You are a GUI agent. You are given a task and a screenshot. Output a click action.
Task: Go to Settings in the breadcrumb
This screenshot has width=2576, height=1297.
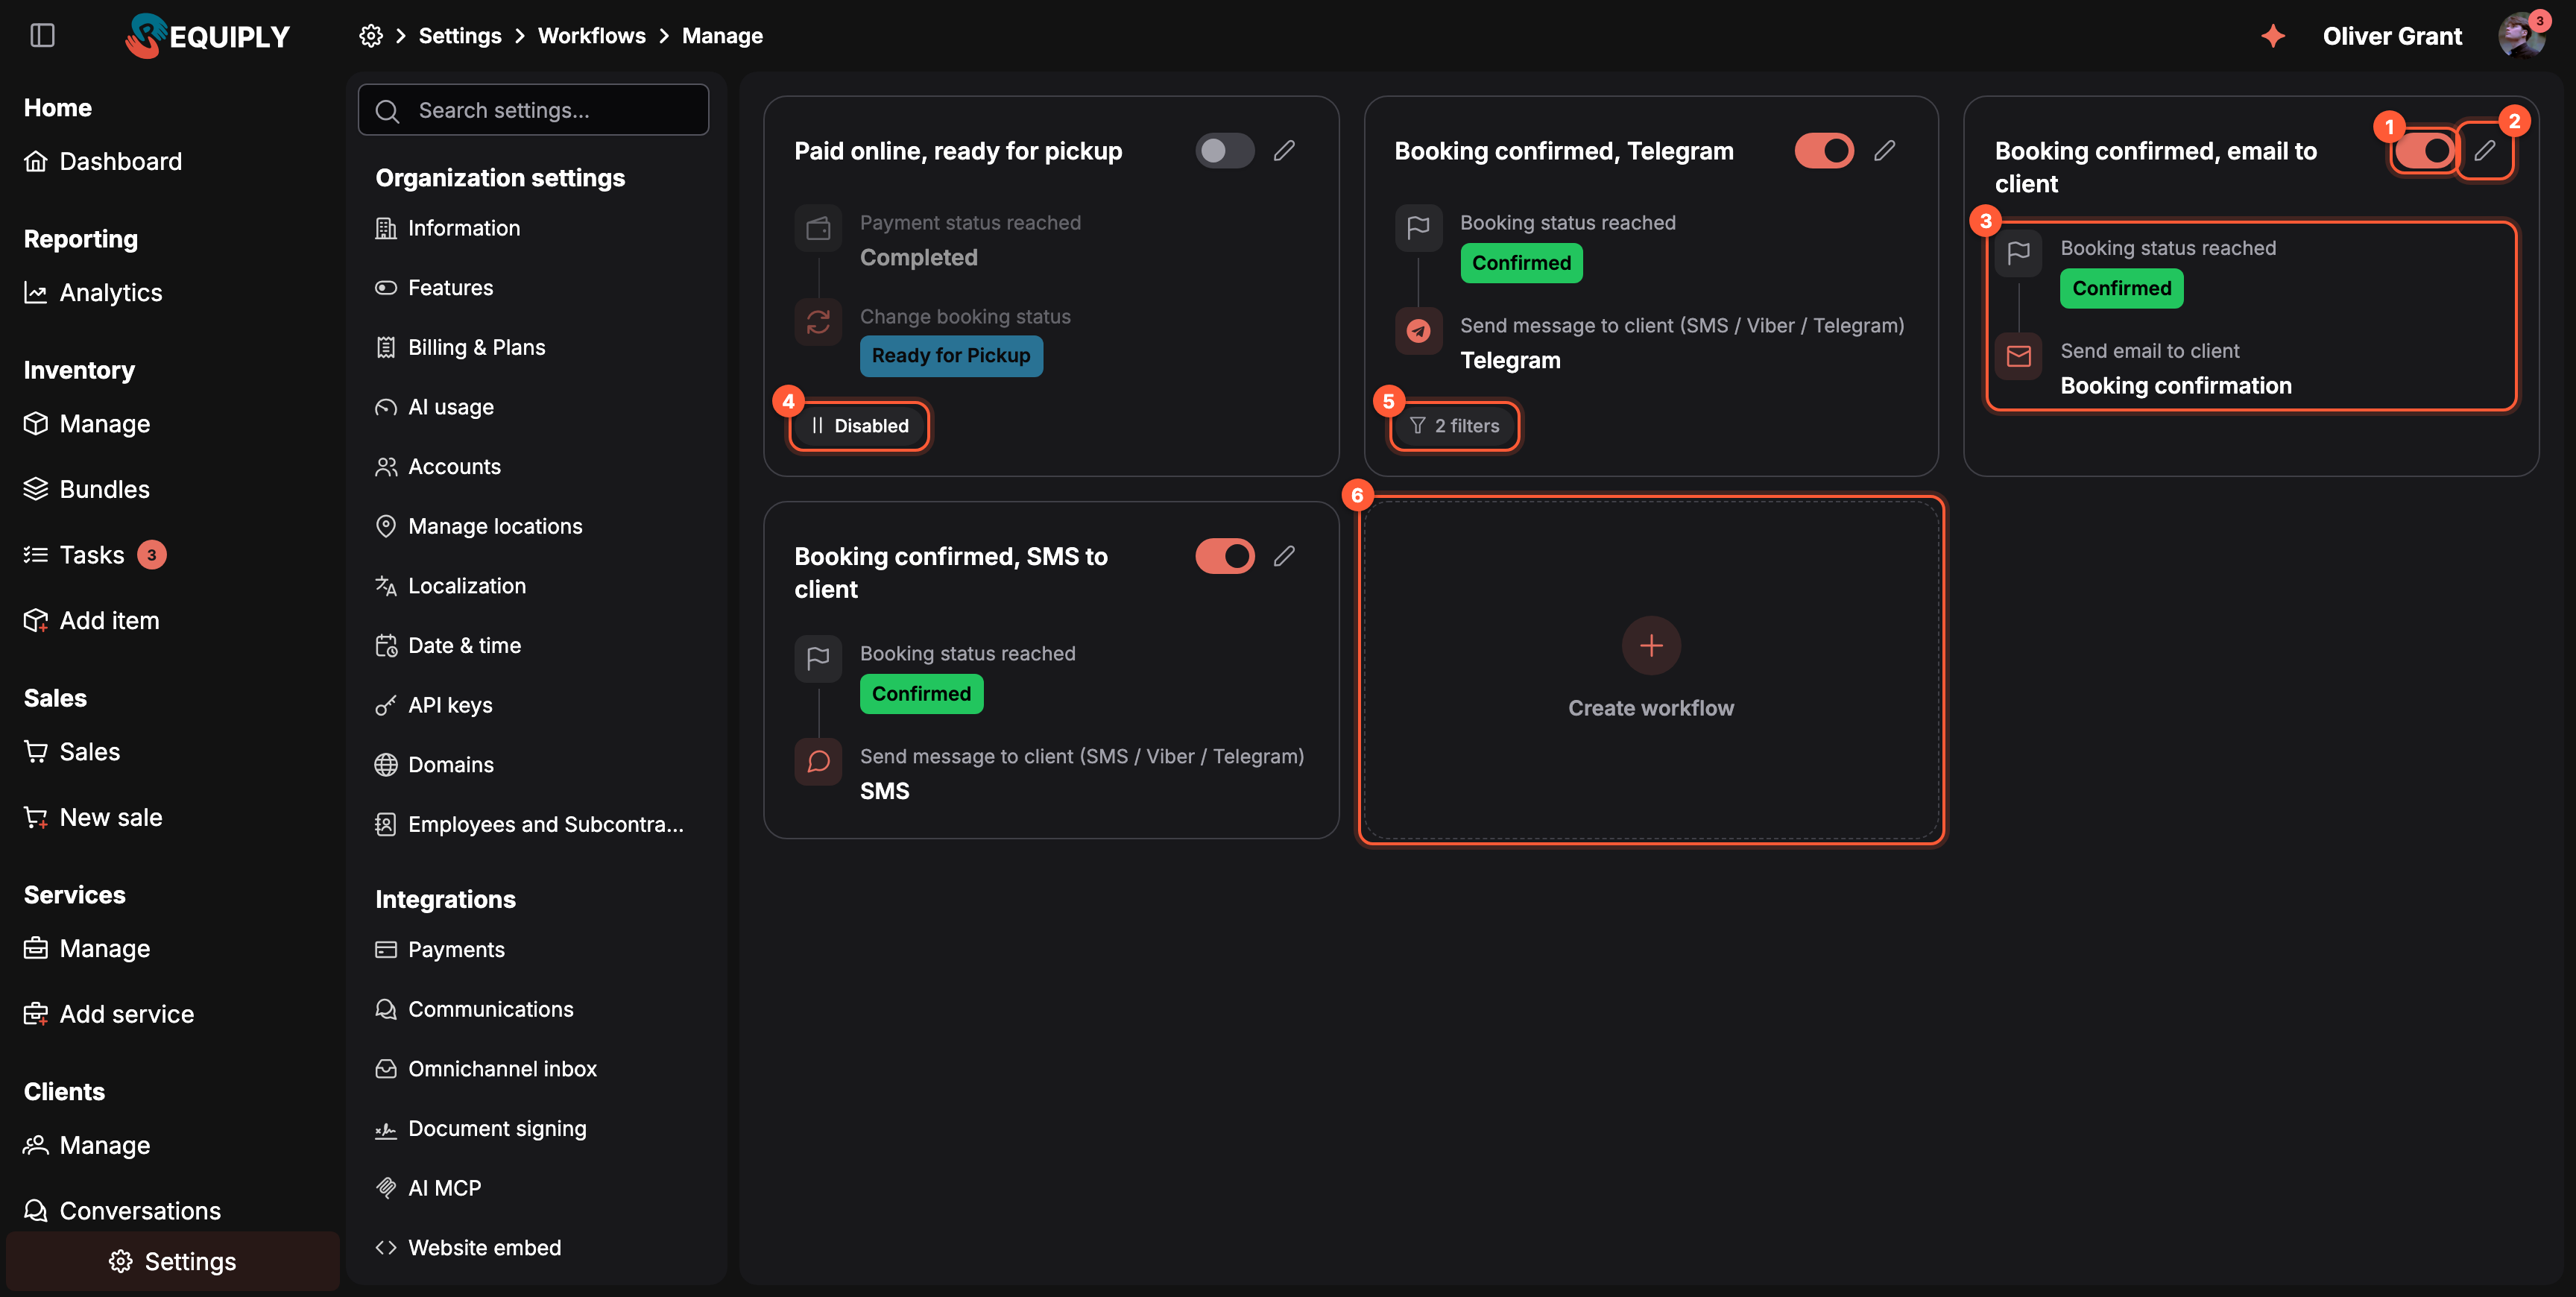(x=460, y=36)
